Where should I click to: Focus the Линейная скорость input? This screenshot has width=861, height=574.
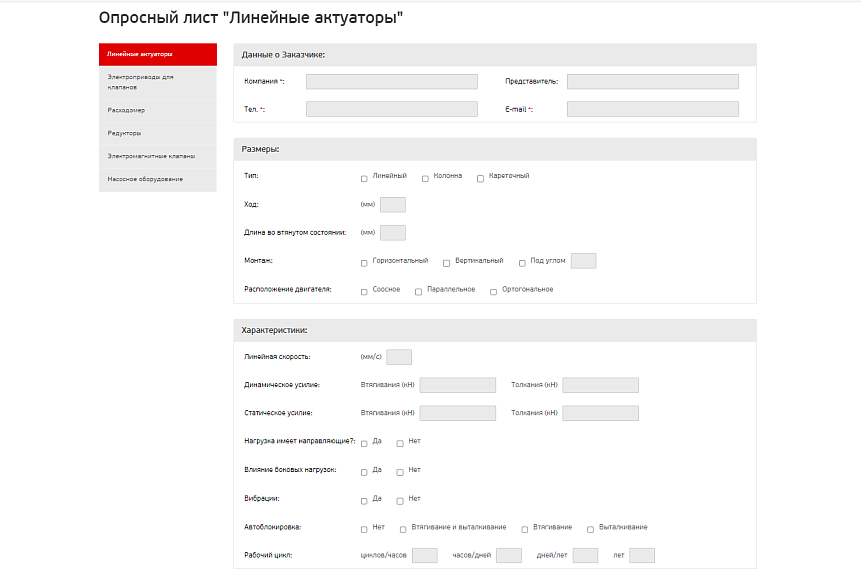pyautogui.click(x=399, y=357)
